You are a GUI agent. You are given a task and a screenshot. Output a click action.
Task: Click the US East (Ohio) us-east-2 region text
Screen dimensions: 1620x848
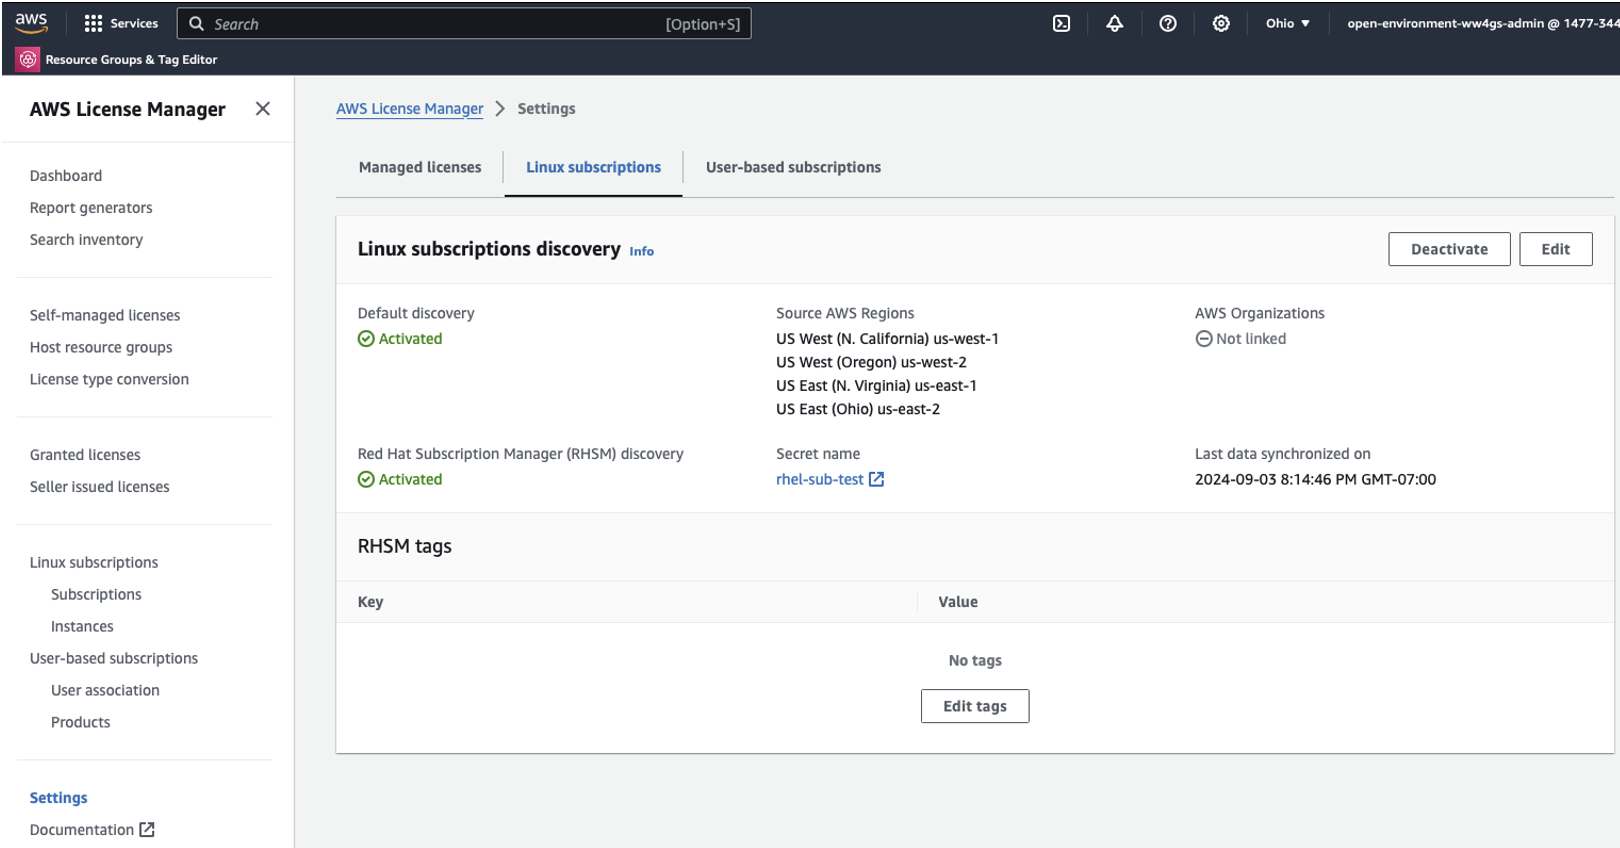[858, 409]
